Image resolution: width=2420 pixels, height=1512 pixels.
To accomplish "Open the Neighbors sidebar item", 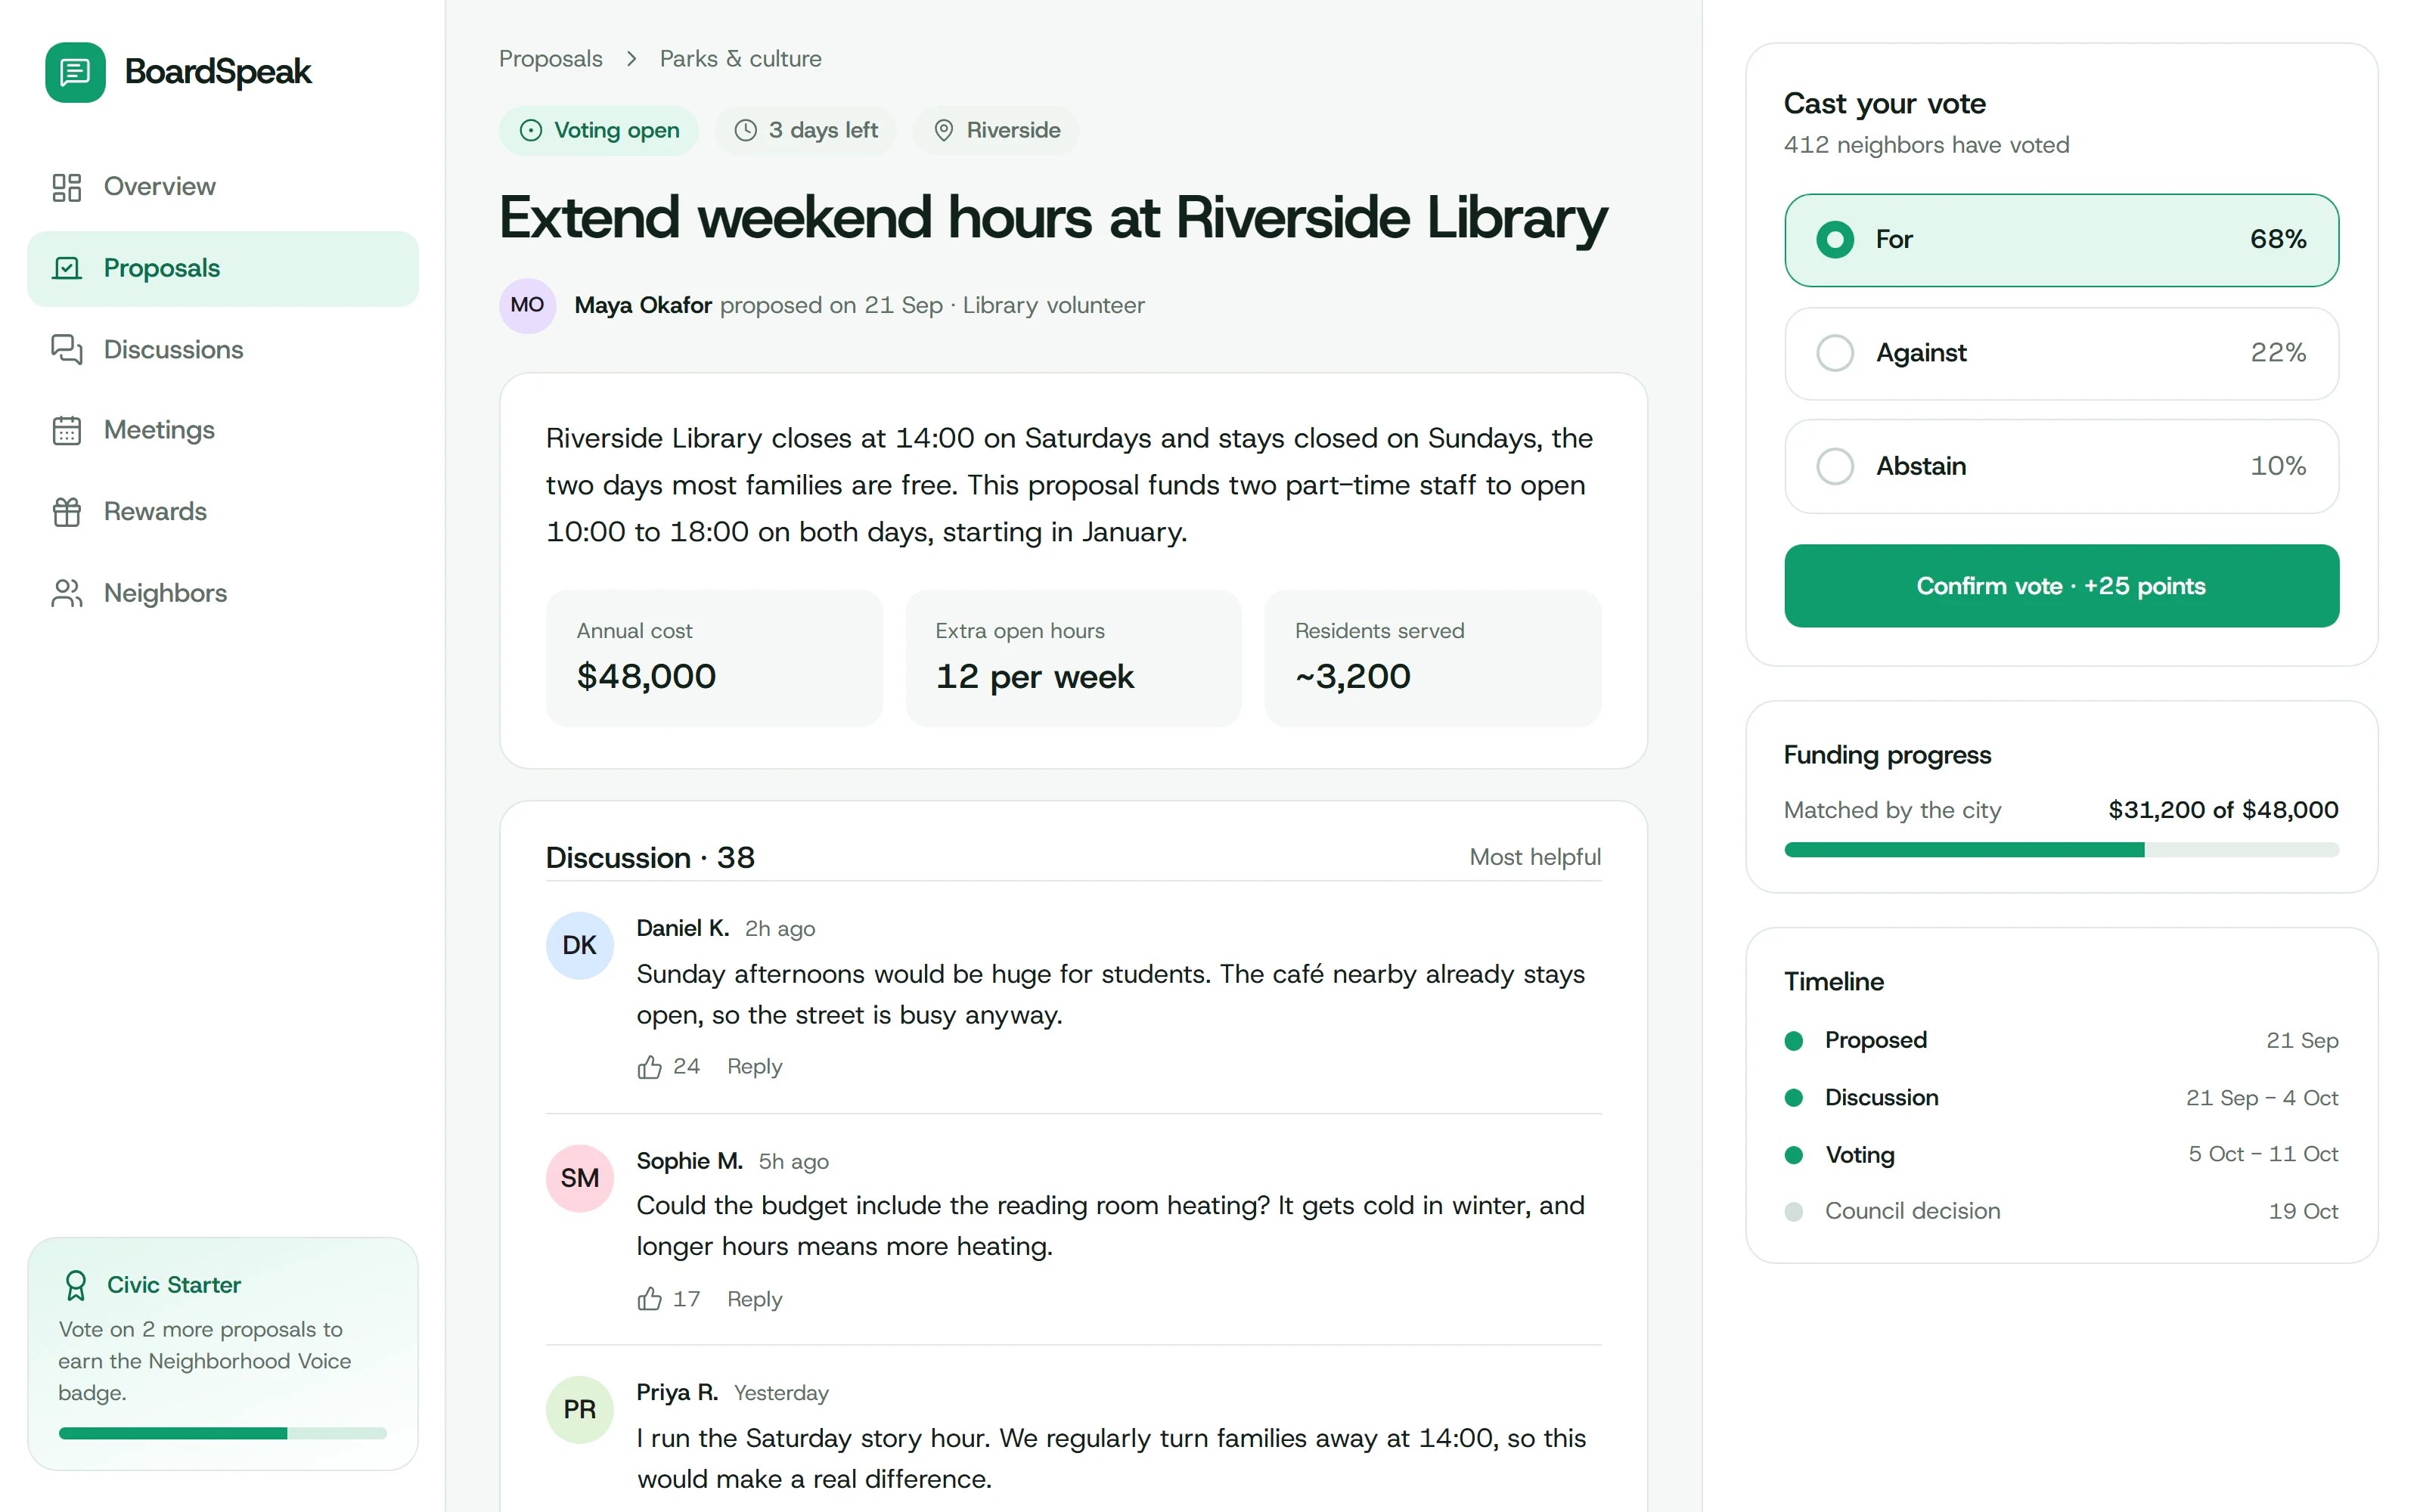I will point(223,593).
